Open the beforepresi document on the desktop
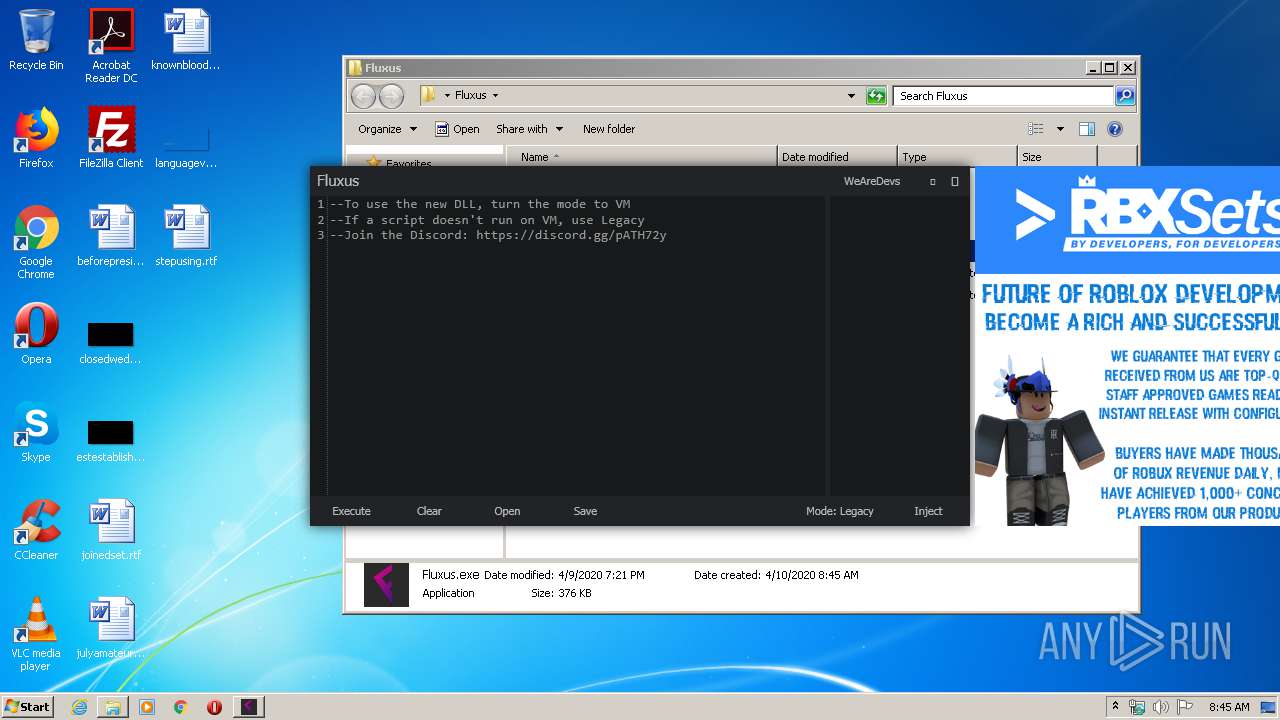Viewport: 1280px width, 720px height. pos(111,236)
